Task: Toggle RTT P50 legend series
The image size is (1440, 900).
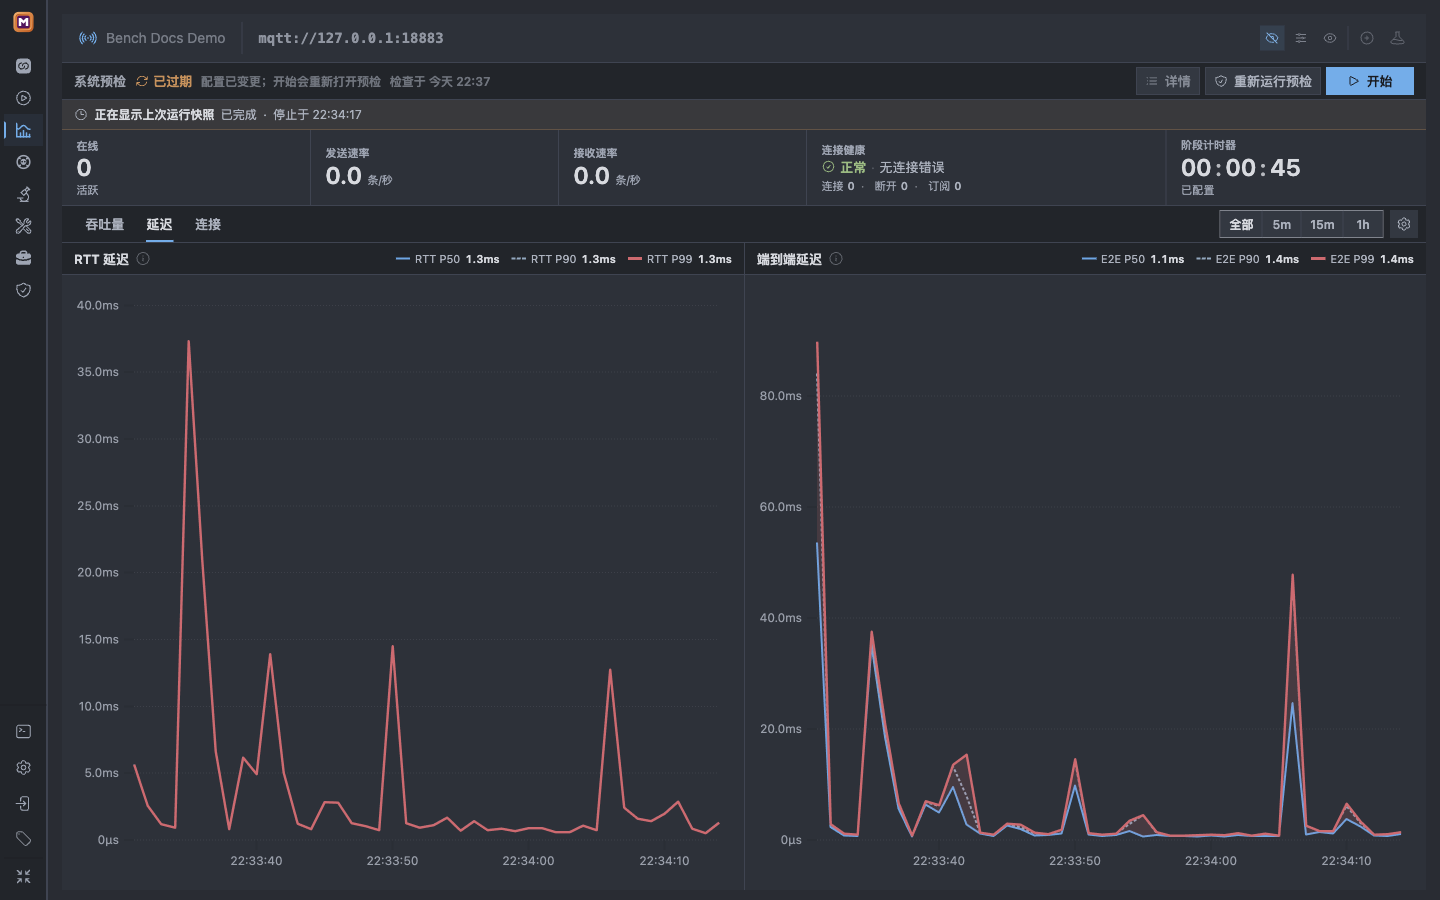Action: click(448, 259)
